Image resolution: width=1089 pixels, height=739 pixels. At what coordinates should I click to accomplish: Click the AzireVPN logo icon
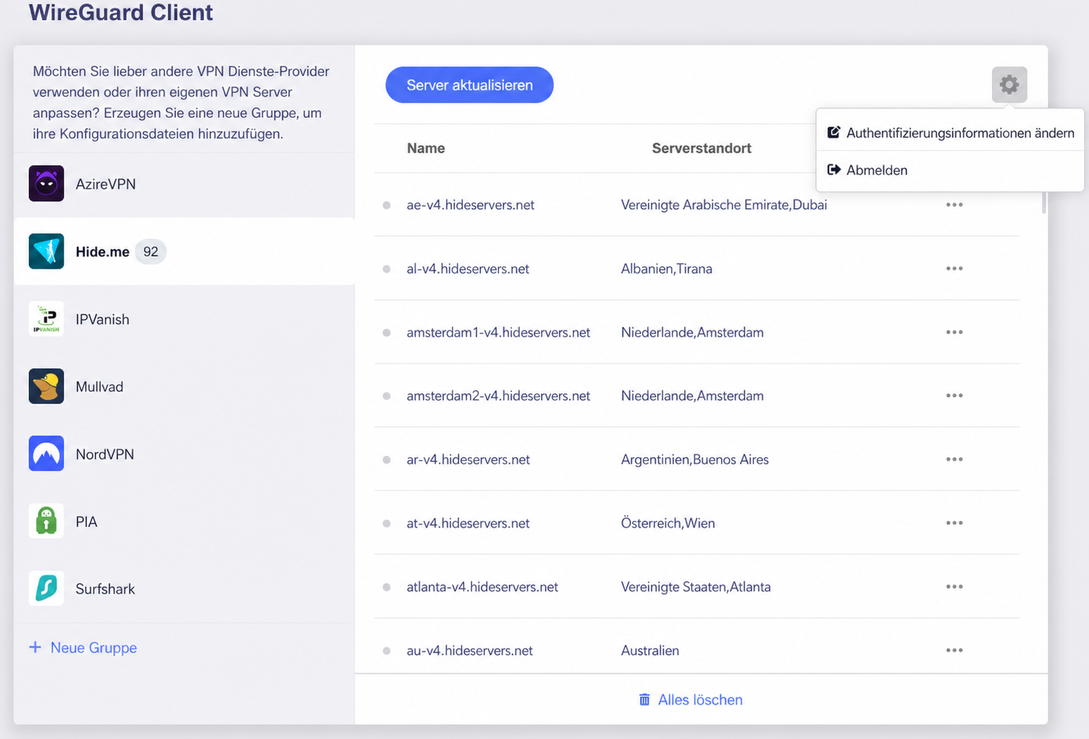tap(47, 183)
